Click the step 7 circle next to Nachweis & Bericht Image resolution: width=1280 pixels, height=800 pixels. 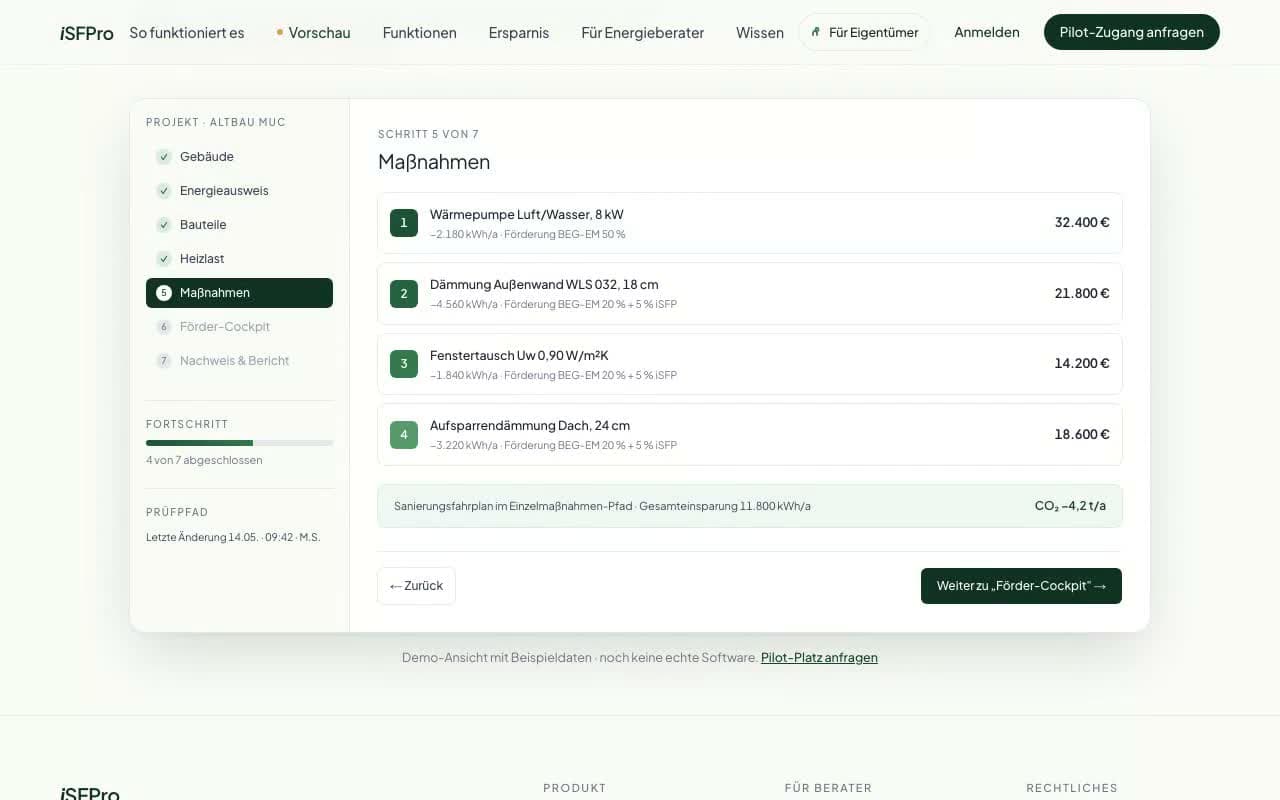coord(164,361)
